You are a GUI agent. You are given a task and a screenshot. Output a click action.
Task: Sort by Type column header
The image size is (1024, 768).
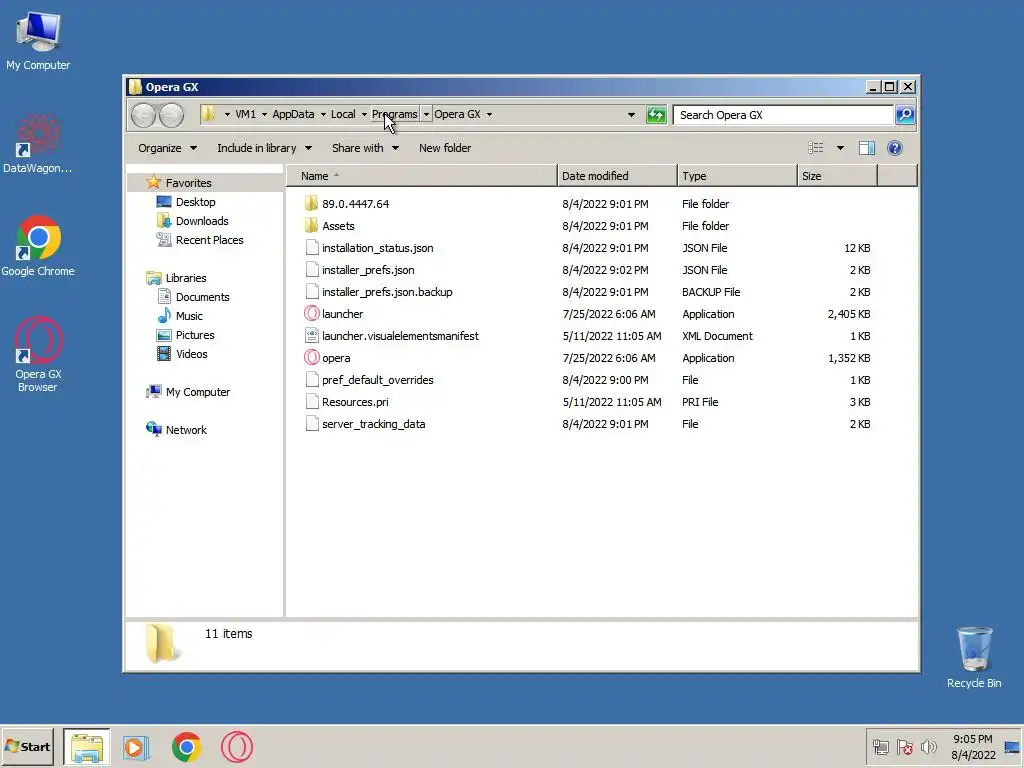click(737, 176)
